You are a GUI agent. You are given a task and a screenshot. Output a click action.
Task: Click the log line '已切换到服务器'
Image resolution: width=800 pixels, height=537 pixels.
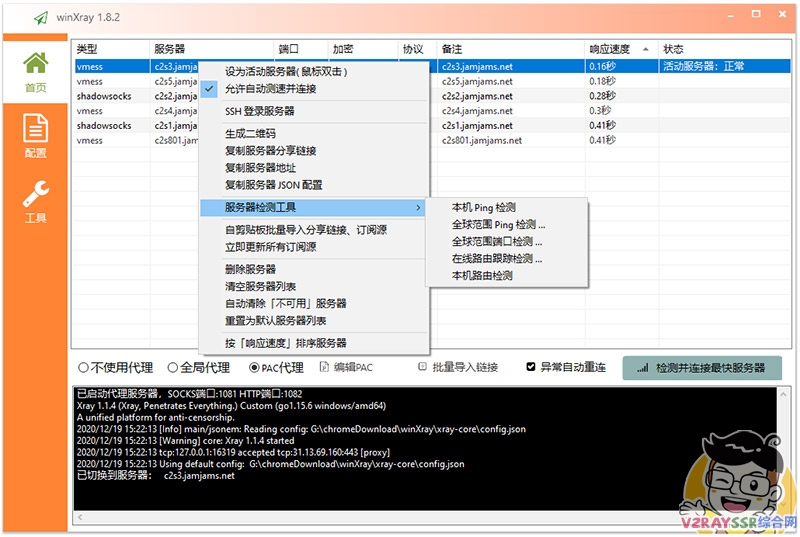click(156, 476)
